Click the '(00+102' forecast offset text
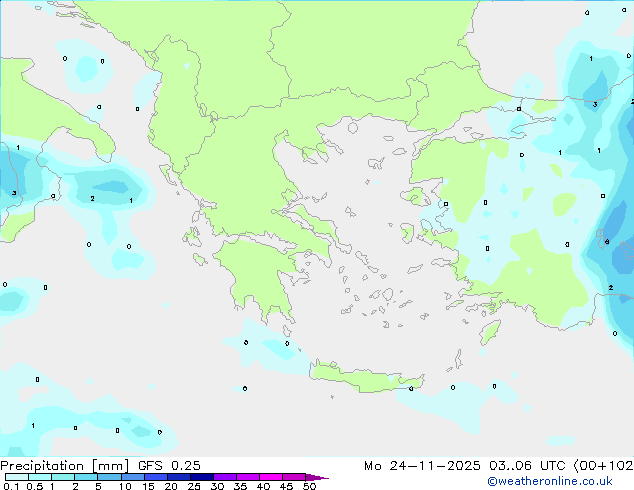The image size is (634, 490). [x=603, y=466]
